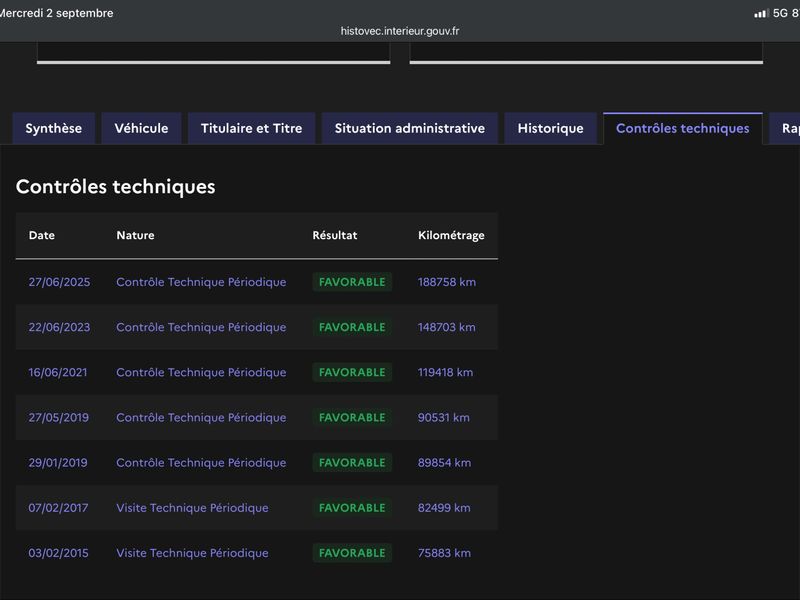The width and height of the screenshot is (800, 600).
Task: Select the 188758 km mileage value
Action: tap(447, 282)
